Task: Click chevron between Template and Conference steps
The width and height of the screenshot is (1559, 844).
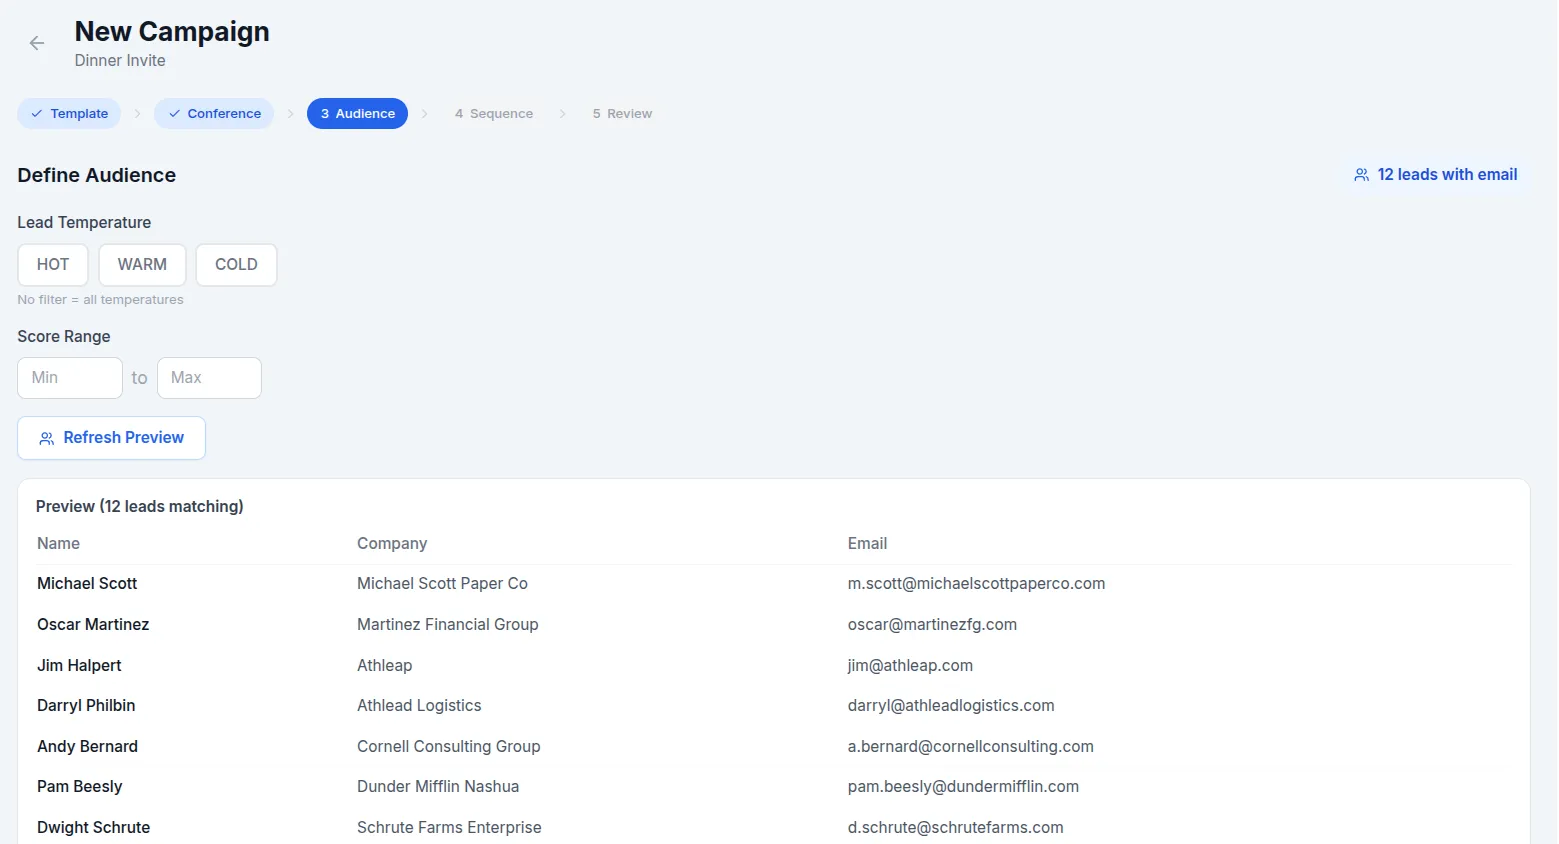Action: pos(137,114)
